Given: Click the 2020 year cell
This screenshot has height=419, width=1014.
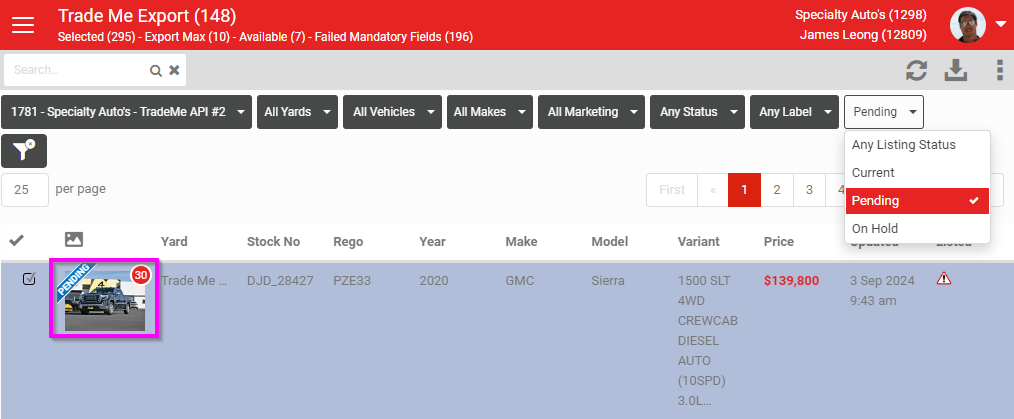Looking at the screenshot, I should point(433,281).
